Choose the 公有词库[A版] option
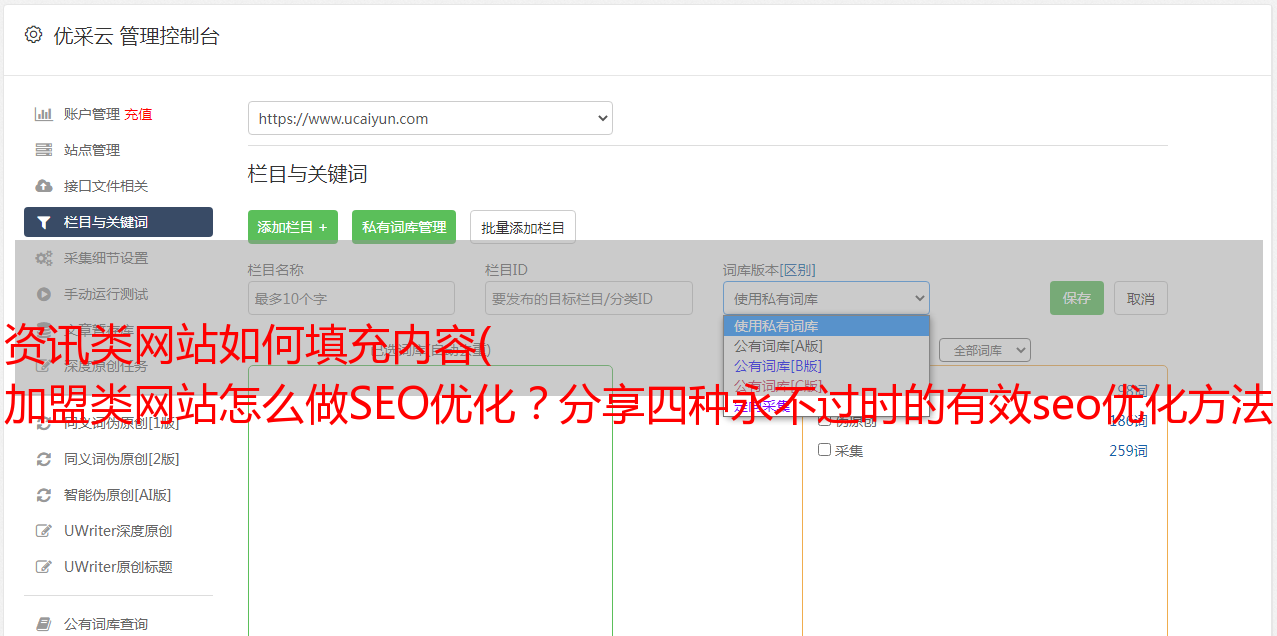 [x=826, y=346]
